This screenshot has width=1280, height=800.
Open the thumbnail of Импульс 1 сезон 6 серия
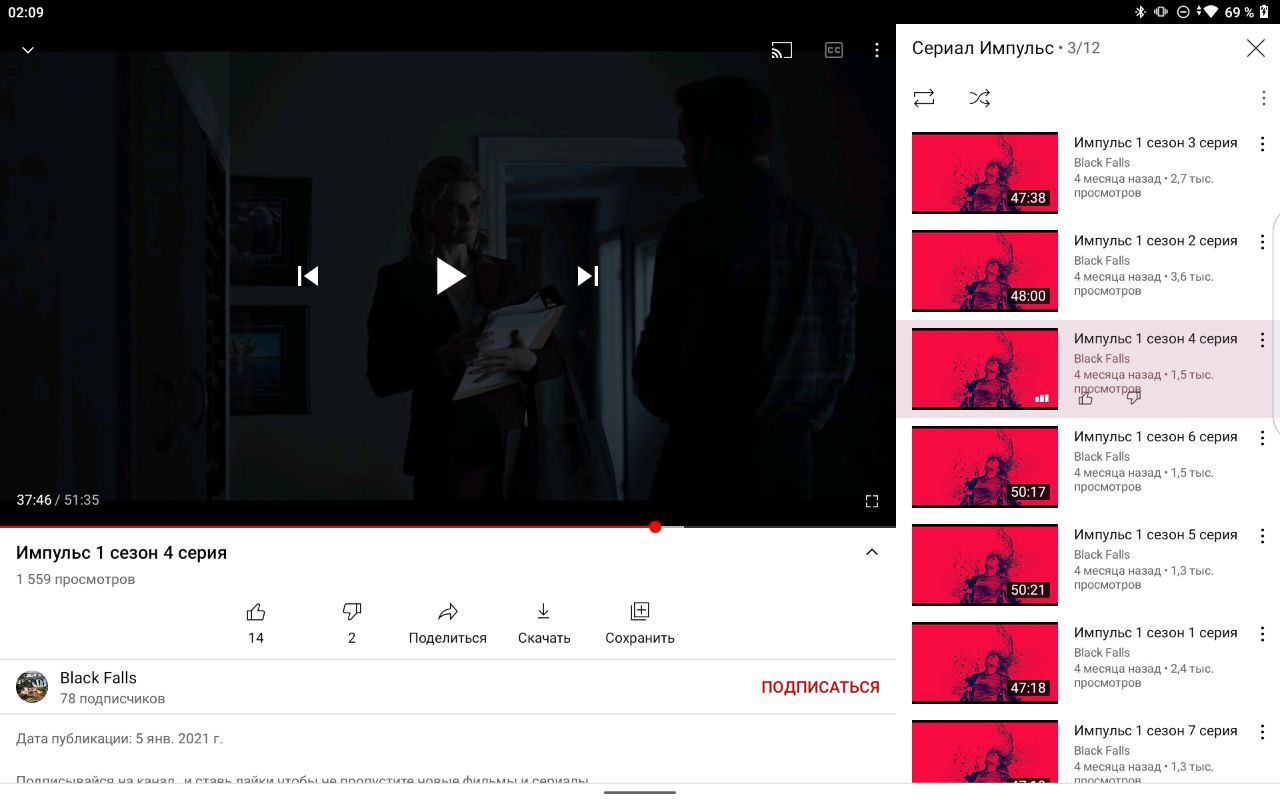click(x=985, y=466)
